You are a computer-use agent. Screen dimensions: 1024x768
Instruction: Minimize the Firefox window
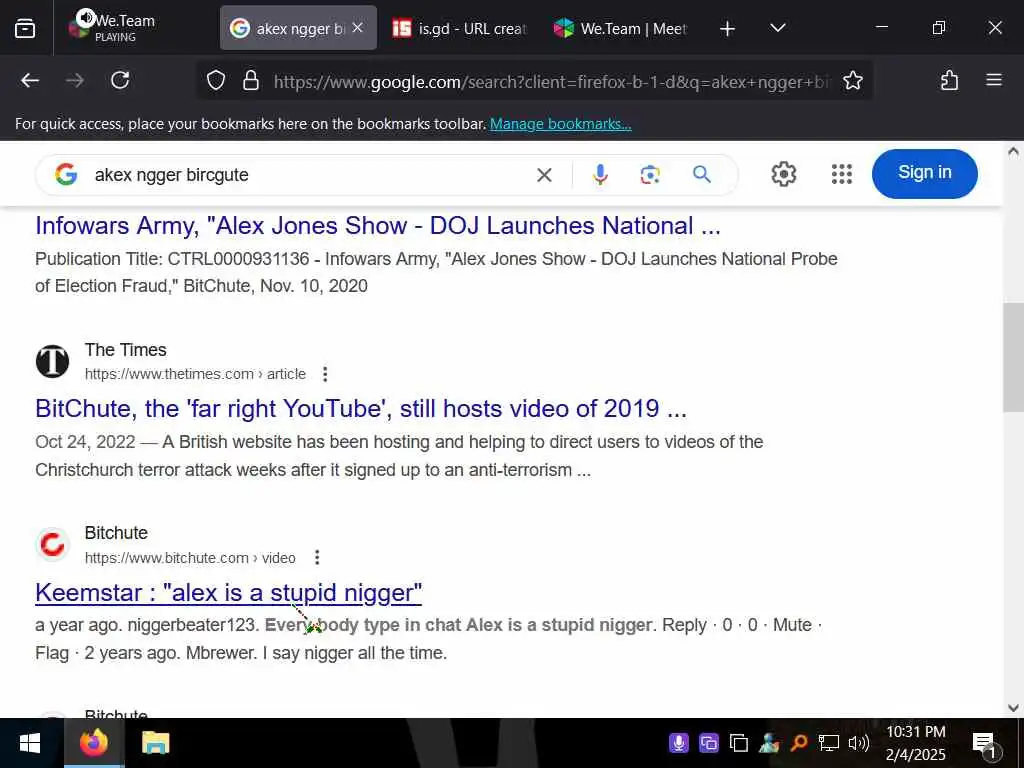(x=882, y=27)
